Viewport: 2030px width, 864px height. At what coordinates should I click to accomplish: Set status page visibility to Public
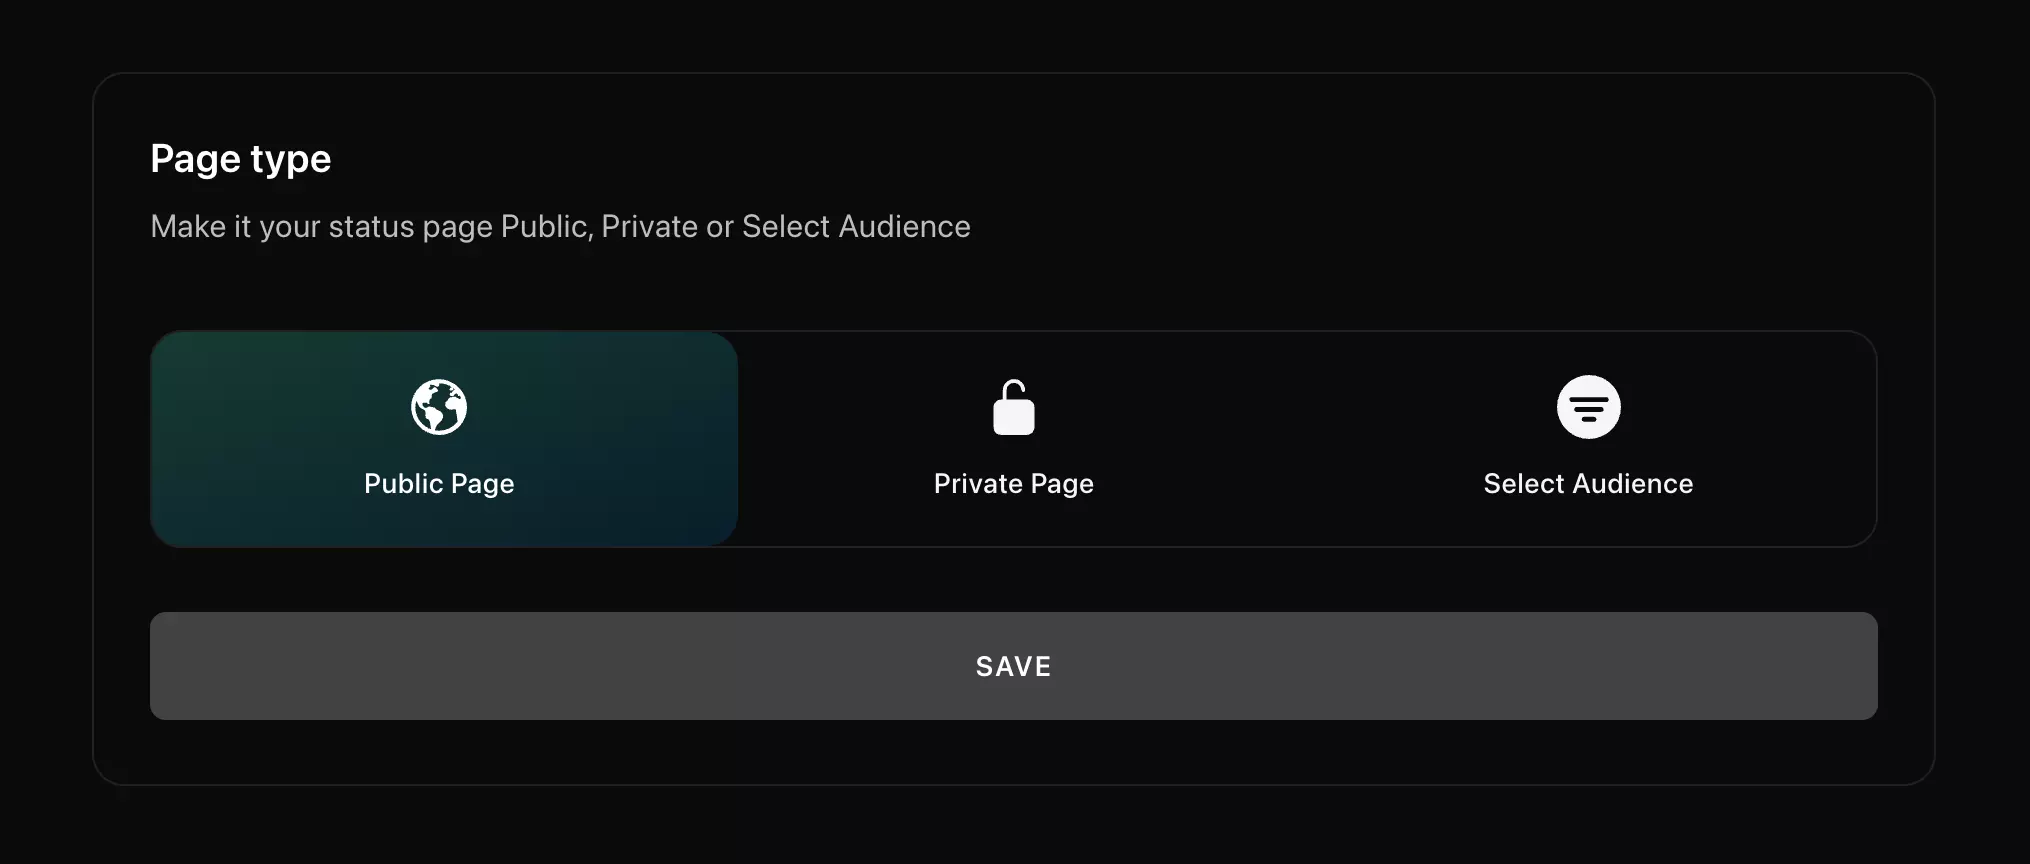[x=444, y=439]
